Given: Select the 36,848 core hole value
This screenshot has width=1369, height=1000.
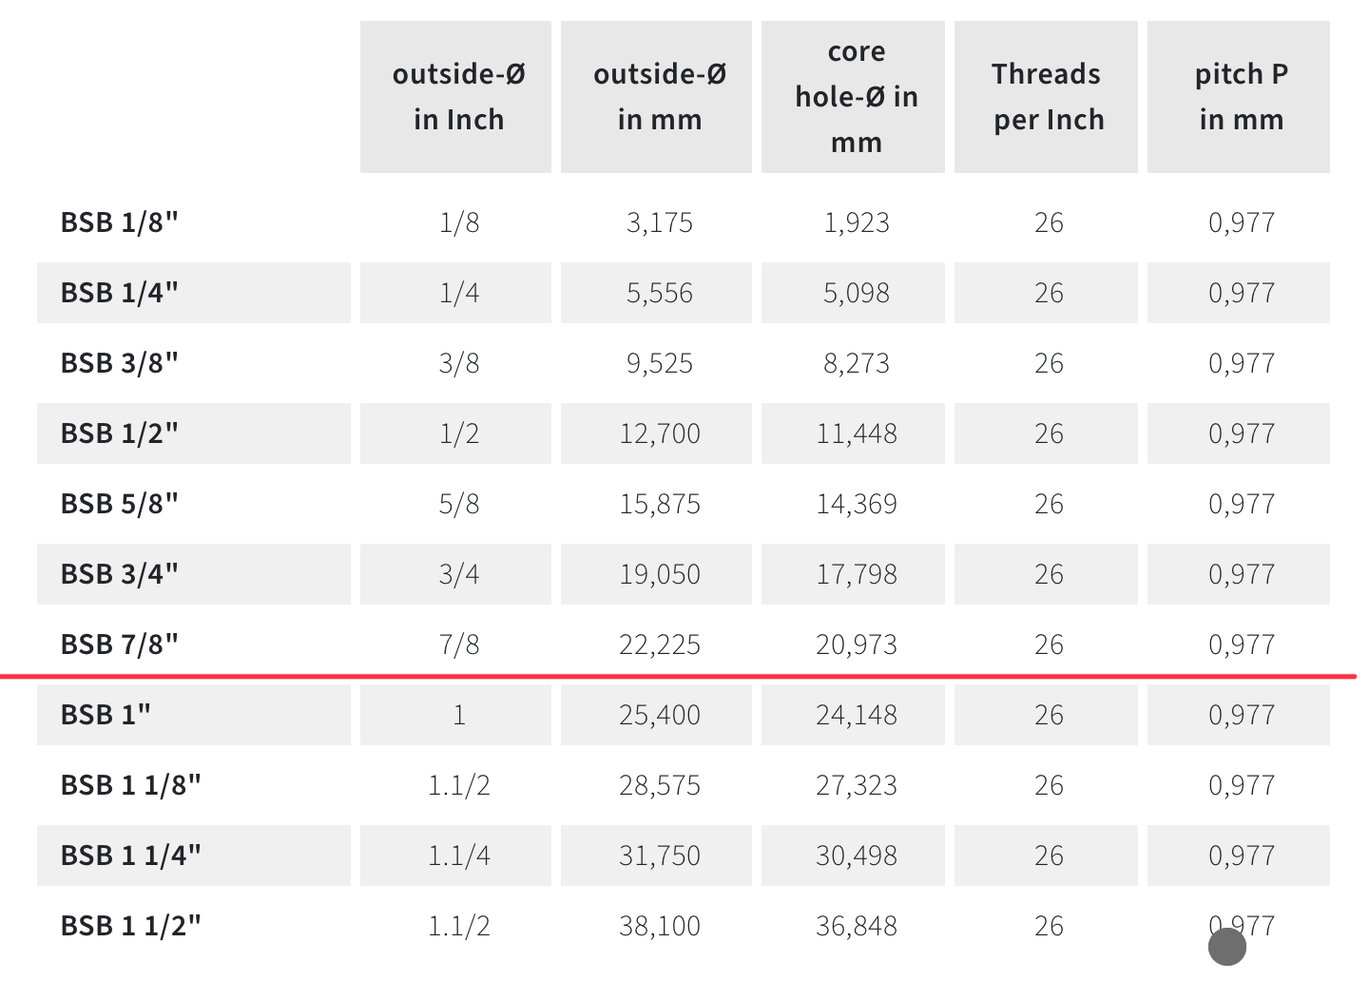Looking at the screenshot, I should click(856, 926).
